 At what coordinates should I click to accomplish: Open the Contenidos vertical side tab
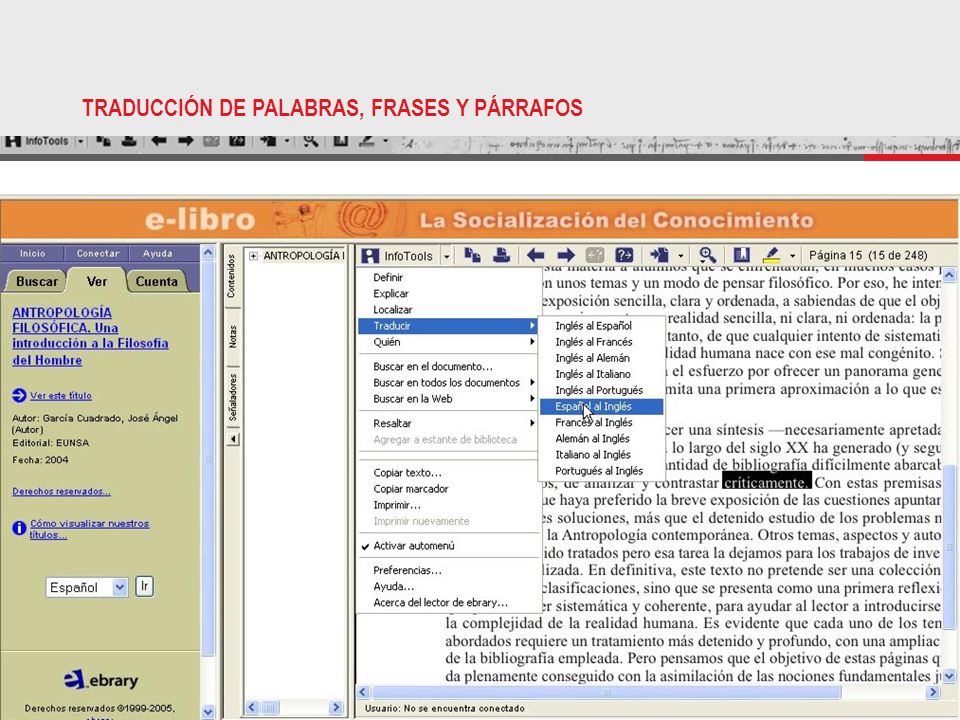231,276
